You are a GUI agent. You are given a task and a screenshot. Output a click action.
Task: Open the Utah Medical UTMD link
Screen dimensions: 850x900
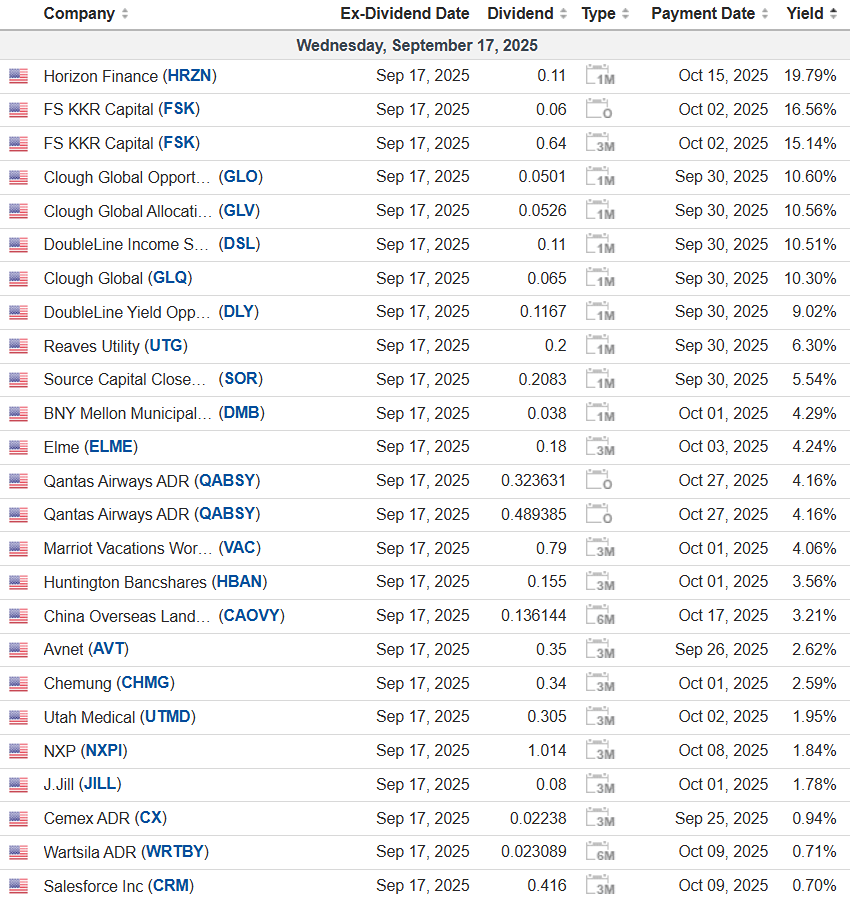(x=168, y=717)
